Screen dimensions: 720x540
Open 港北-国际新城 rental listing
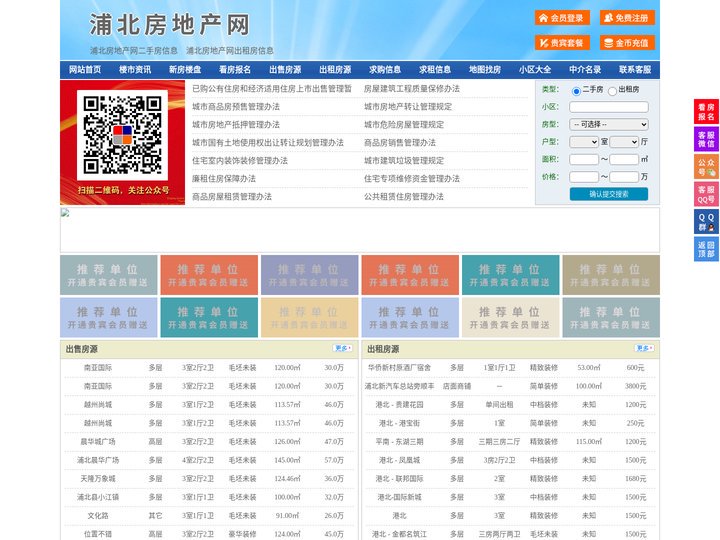pyautogui.click(x=399, y=497)
